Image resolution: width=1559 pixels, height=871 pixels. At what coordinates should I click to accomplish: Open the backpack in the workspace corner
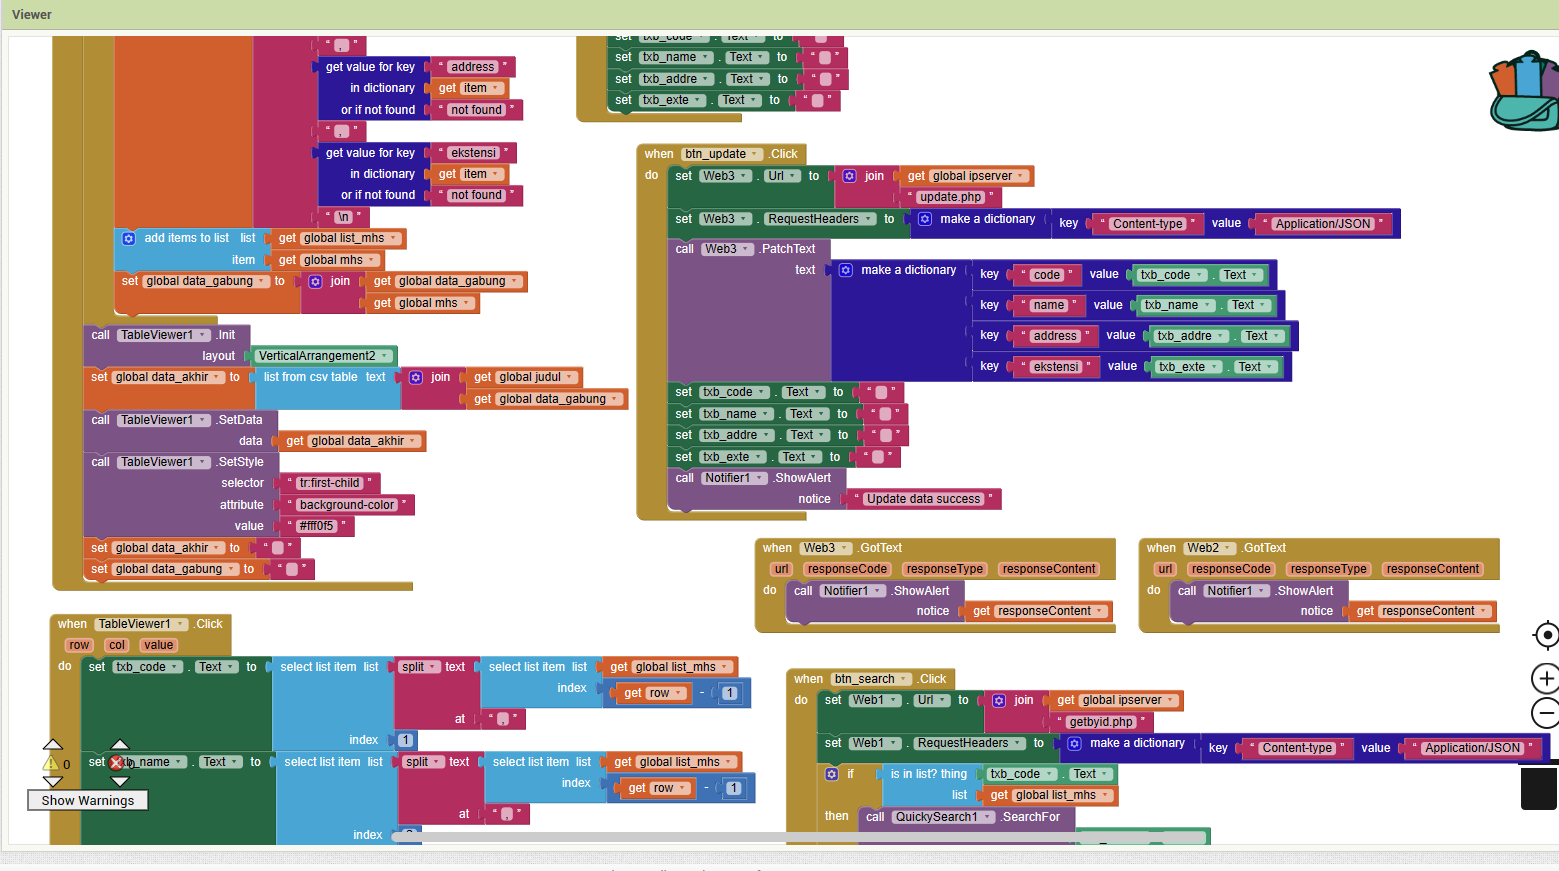click(1524, 92)
